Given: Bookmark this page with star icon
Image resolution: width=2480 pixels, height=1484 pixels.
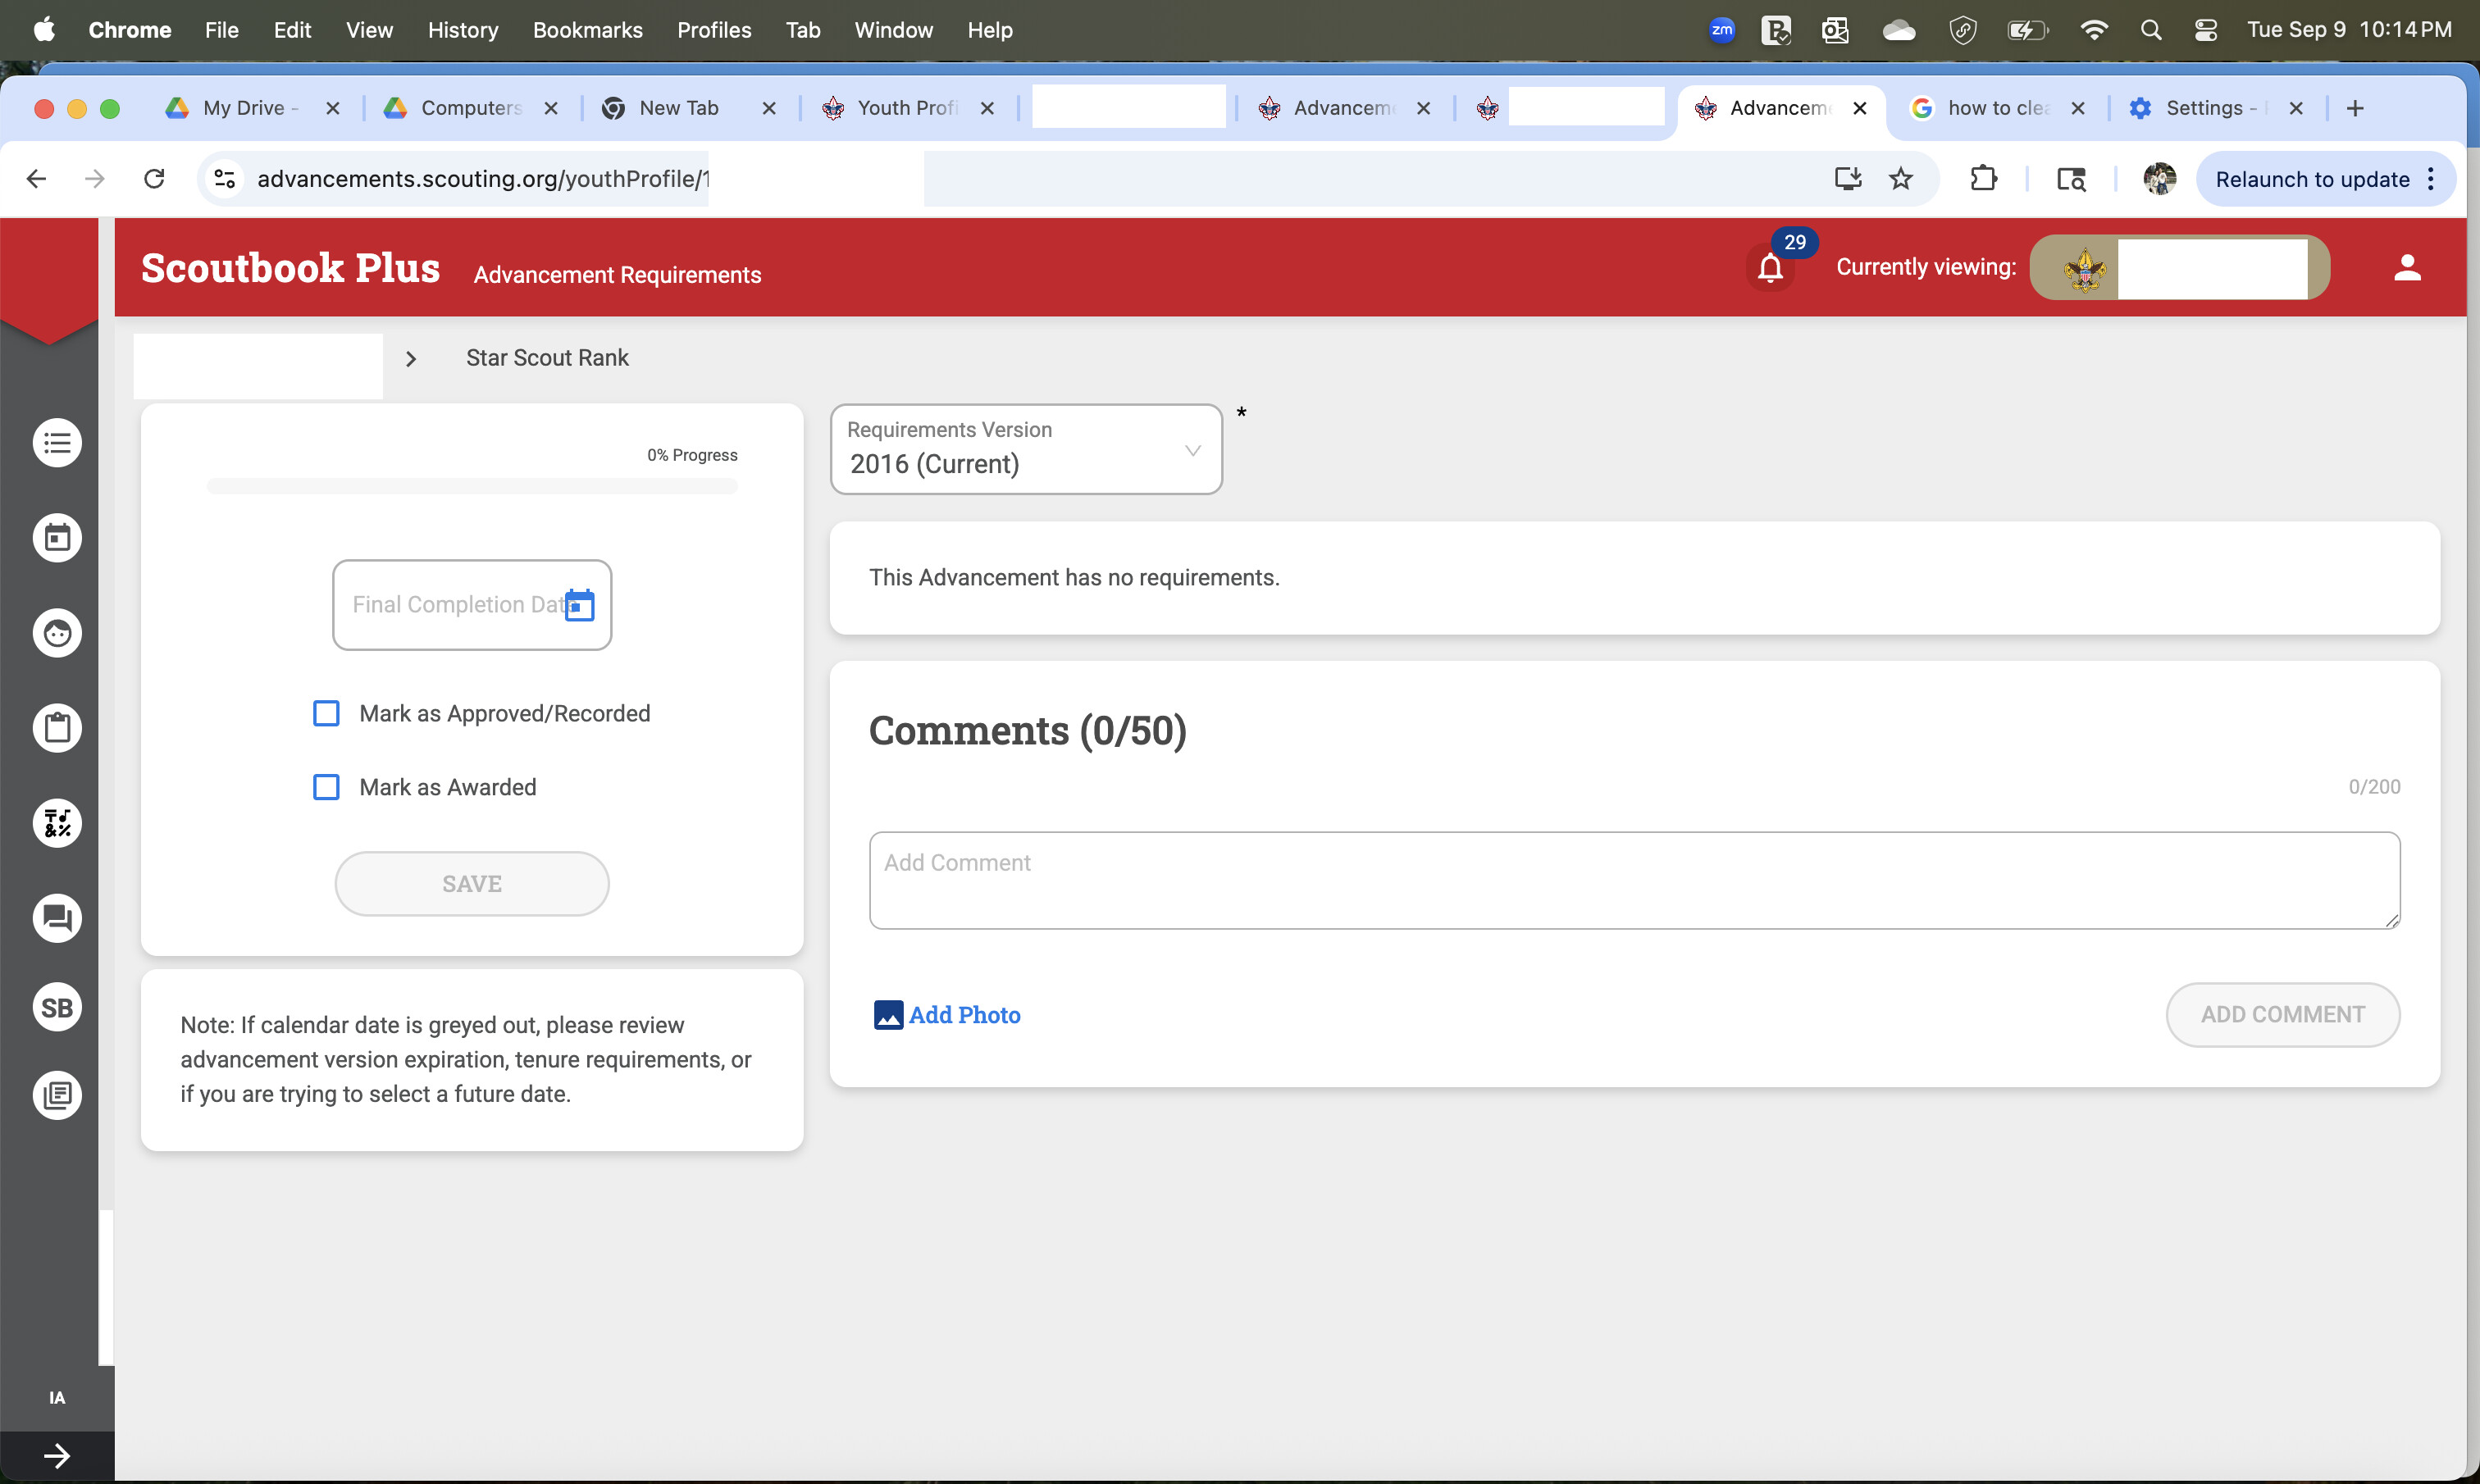Looking at the screenshot, I should 1900,179.
